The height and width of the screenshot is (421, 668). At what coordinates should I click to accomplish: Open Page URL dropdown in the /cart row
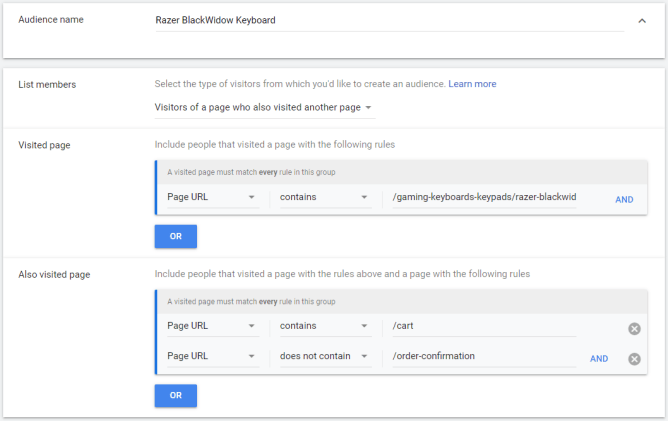[213, 326]
